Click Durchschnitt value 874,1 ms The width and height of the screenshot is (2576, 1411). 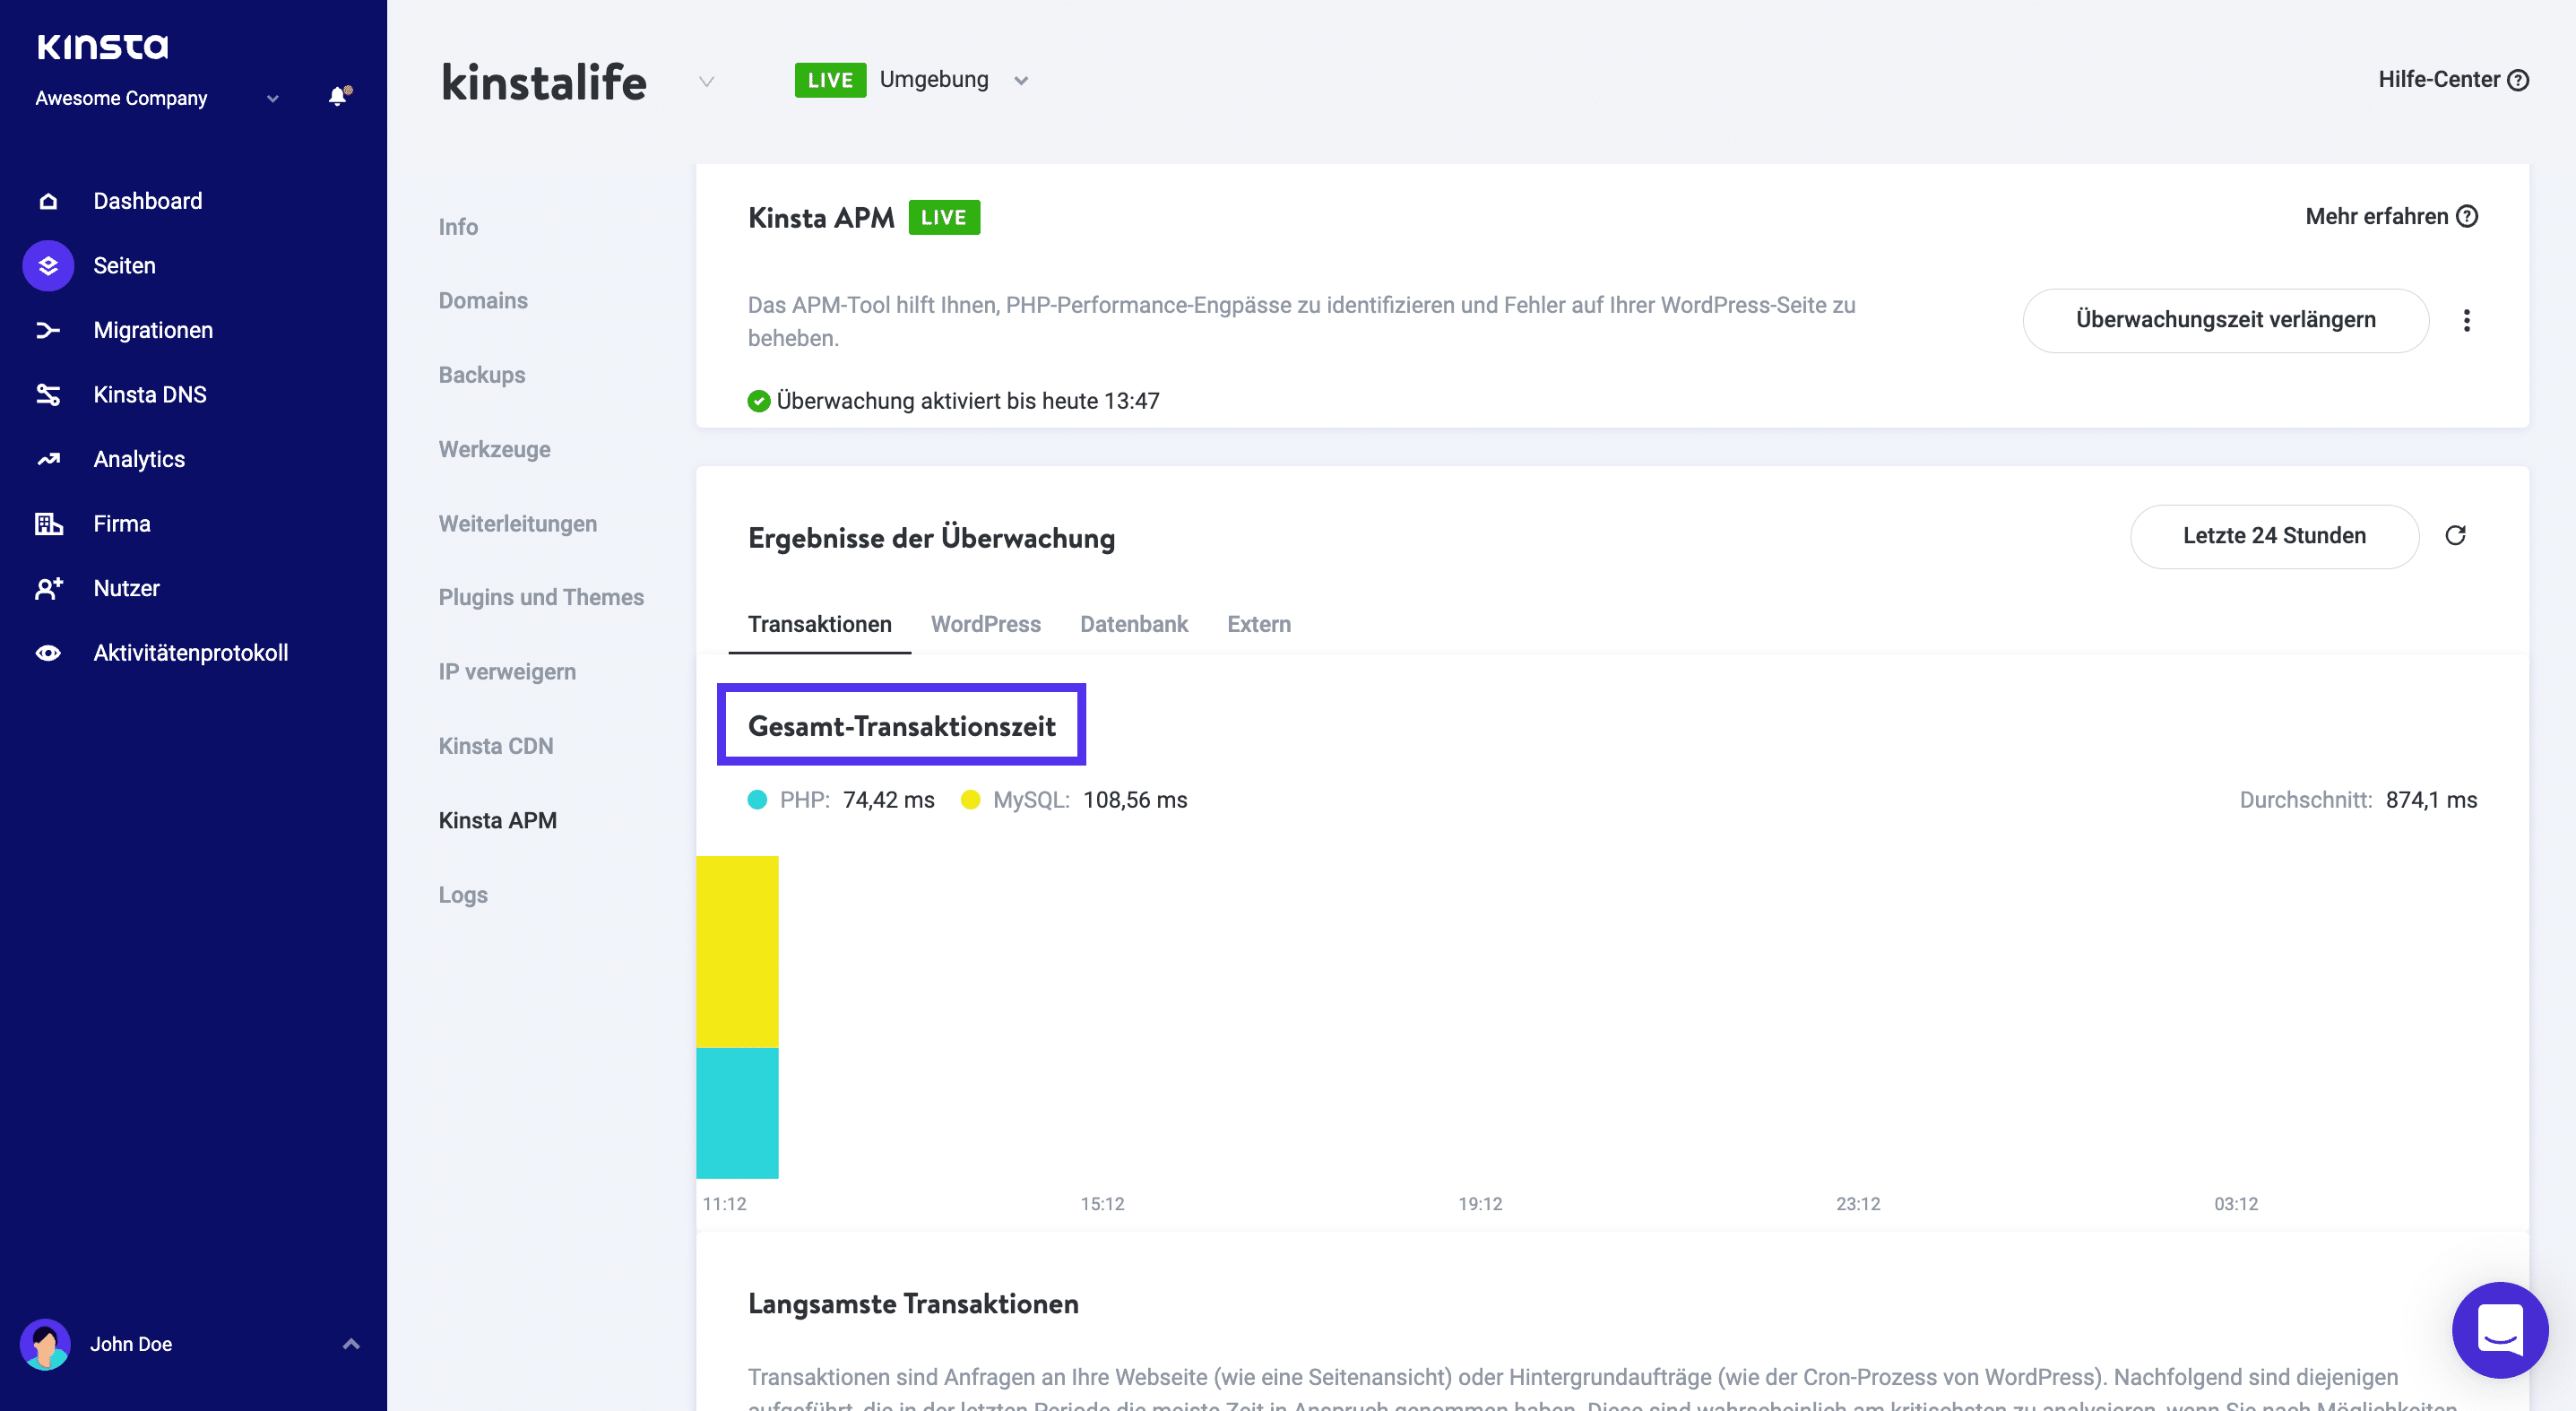coord(2431,800)
